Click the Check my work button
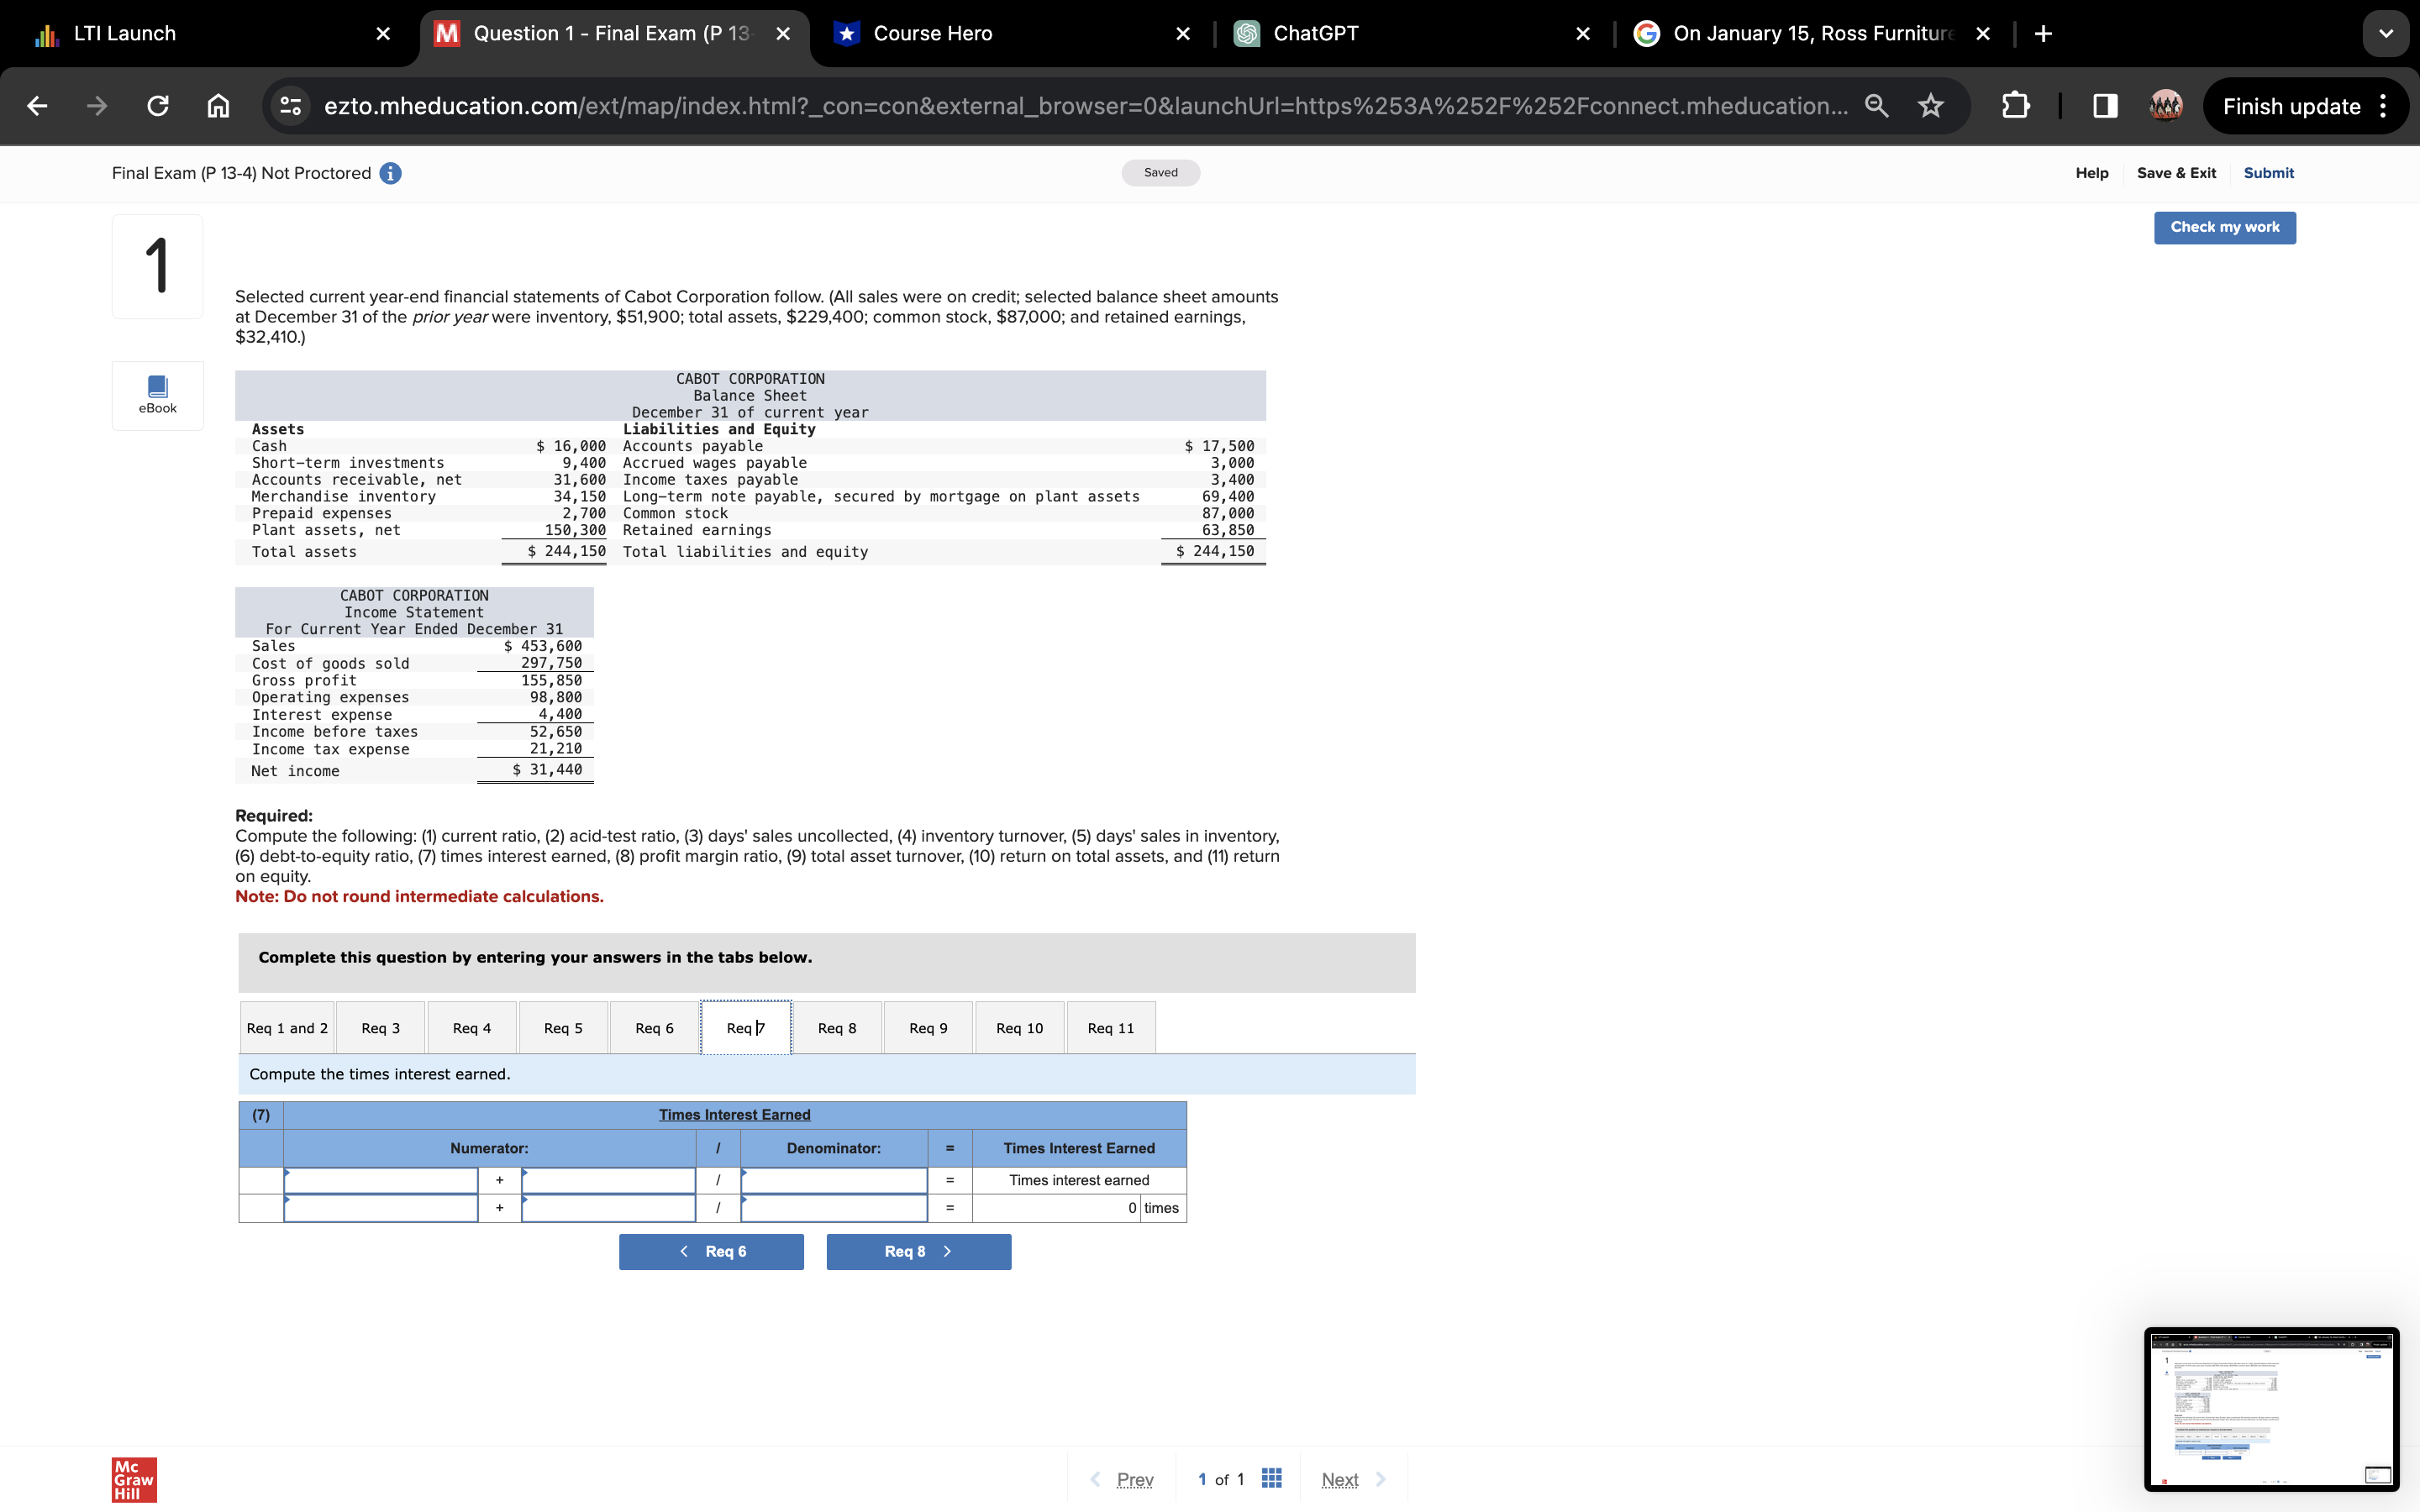Viewport: 2420px width, 1512px height. pyautogui.click(x=2225, y=227)
